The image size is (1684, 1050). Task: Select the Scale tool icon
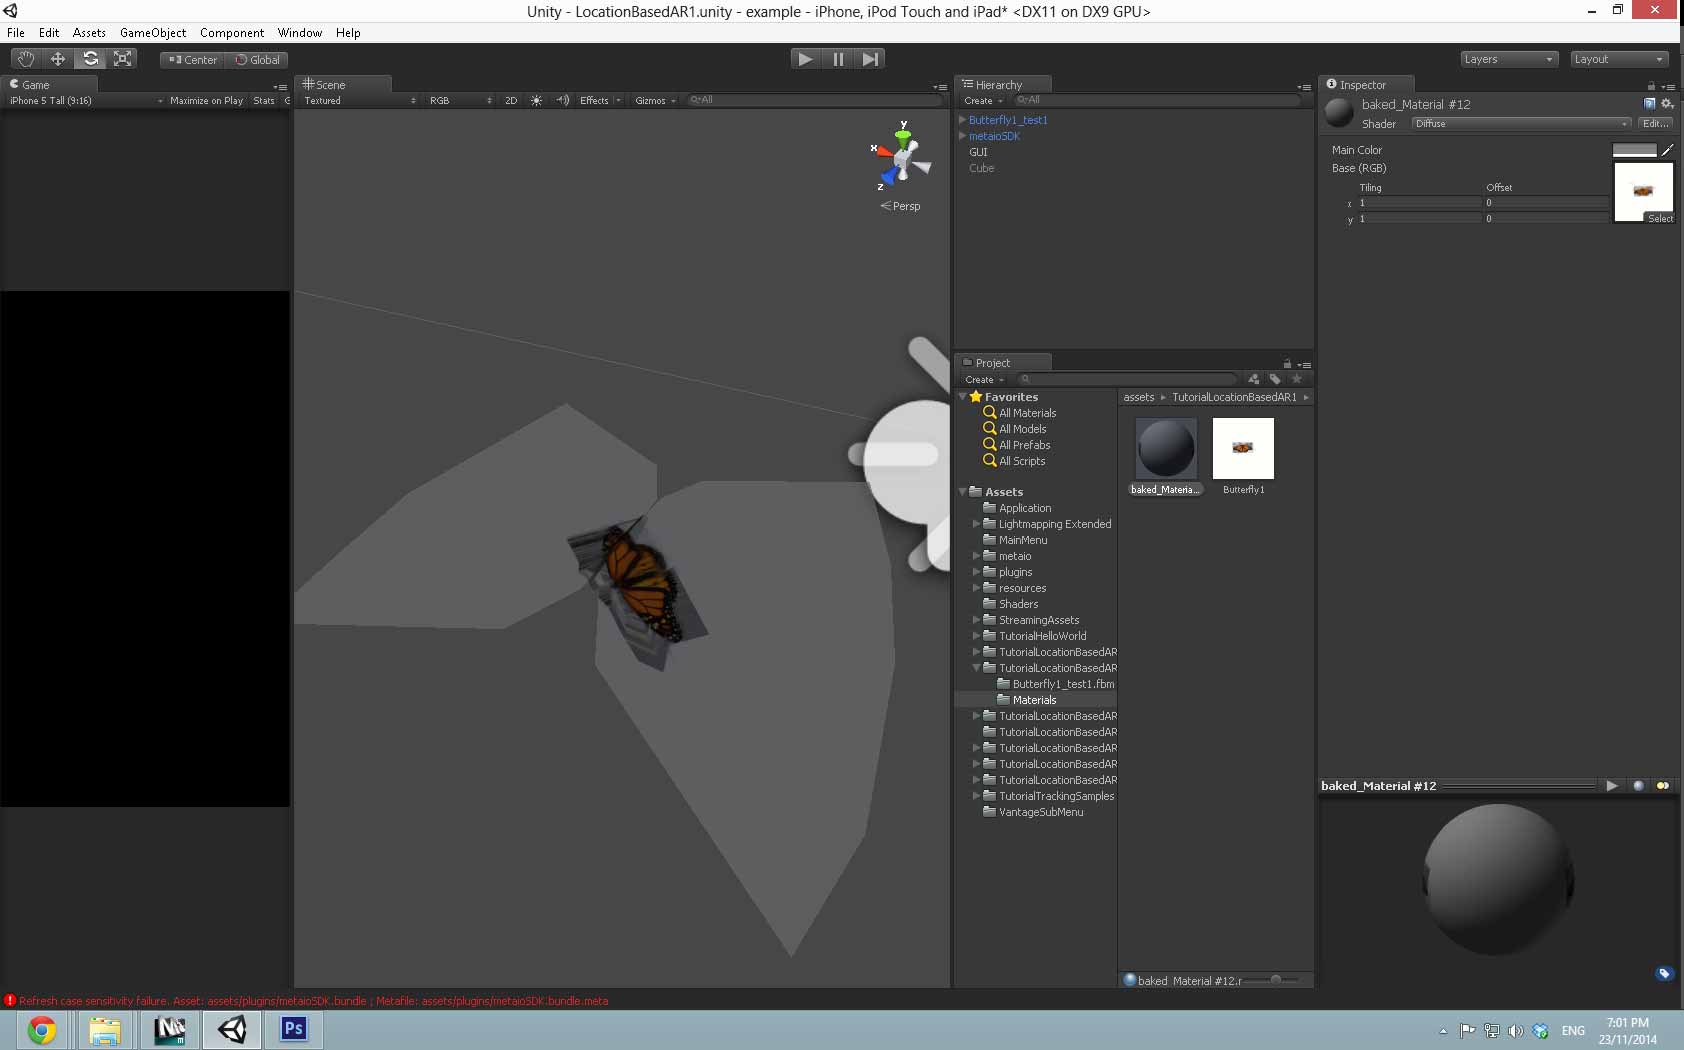122,59
